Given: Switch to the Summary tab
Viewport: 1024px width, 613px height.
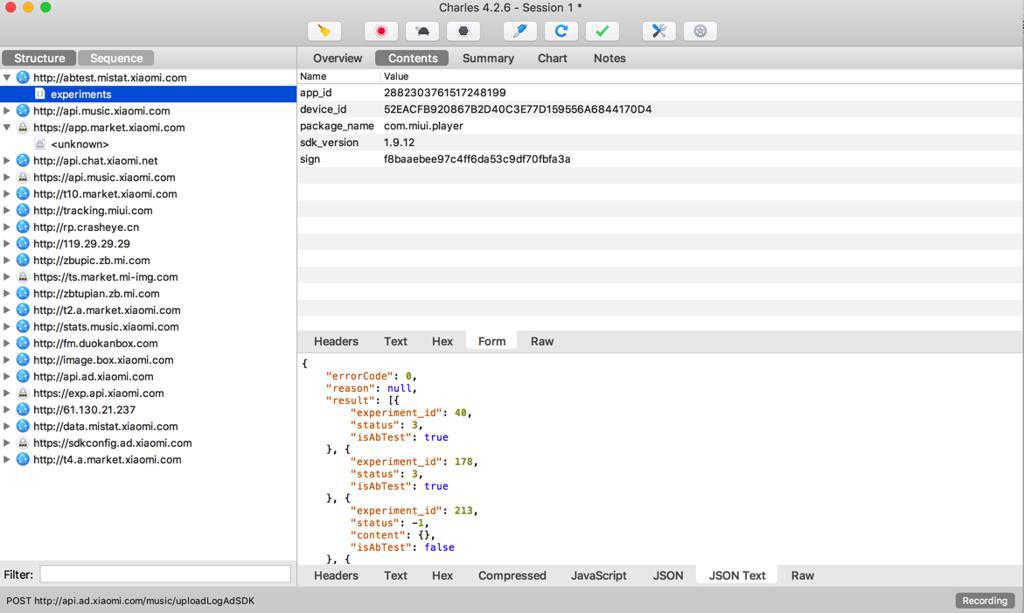Looking at the screenshot, I should (488, 58).
